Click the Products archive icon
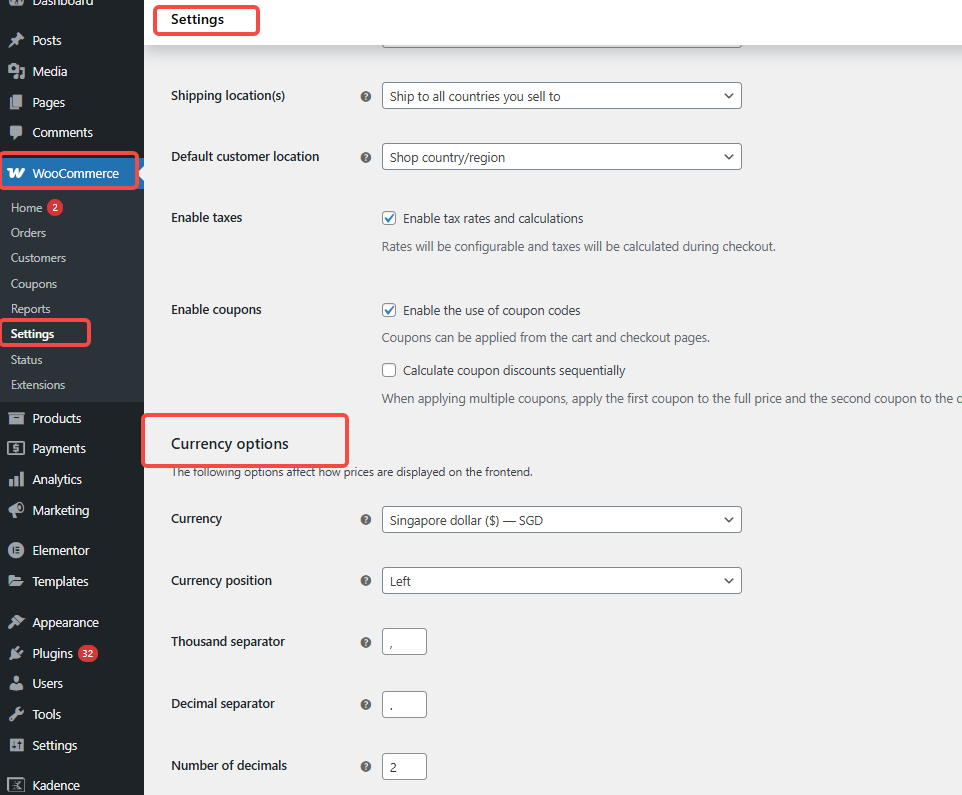This screenshot has width=962, height=795. click(16, 419)
